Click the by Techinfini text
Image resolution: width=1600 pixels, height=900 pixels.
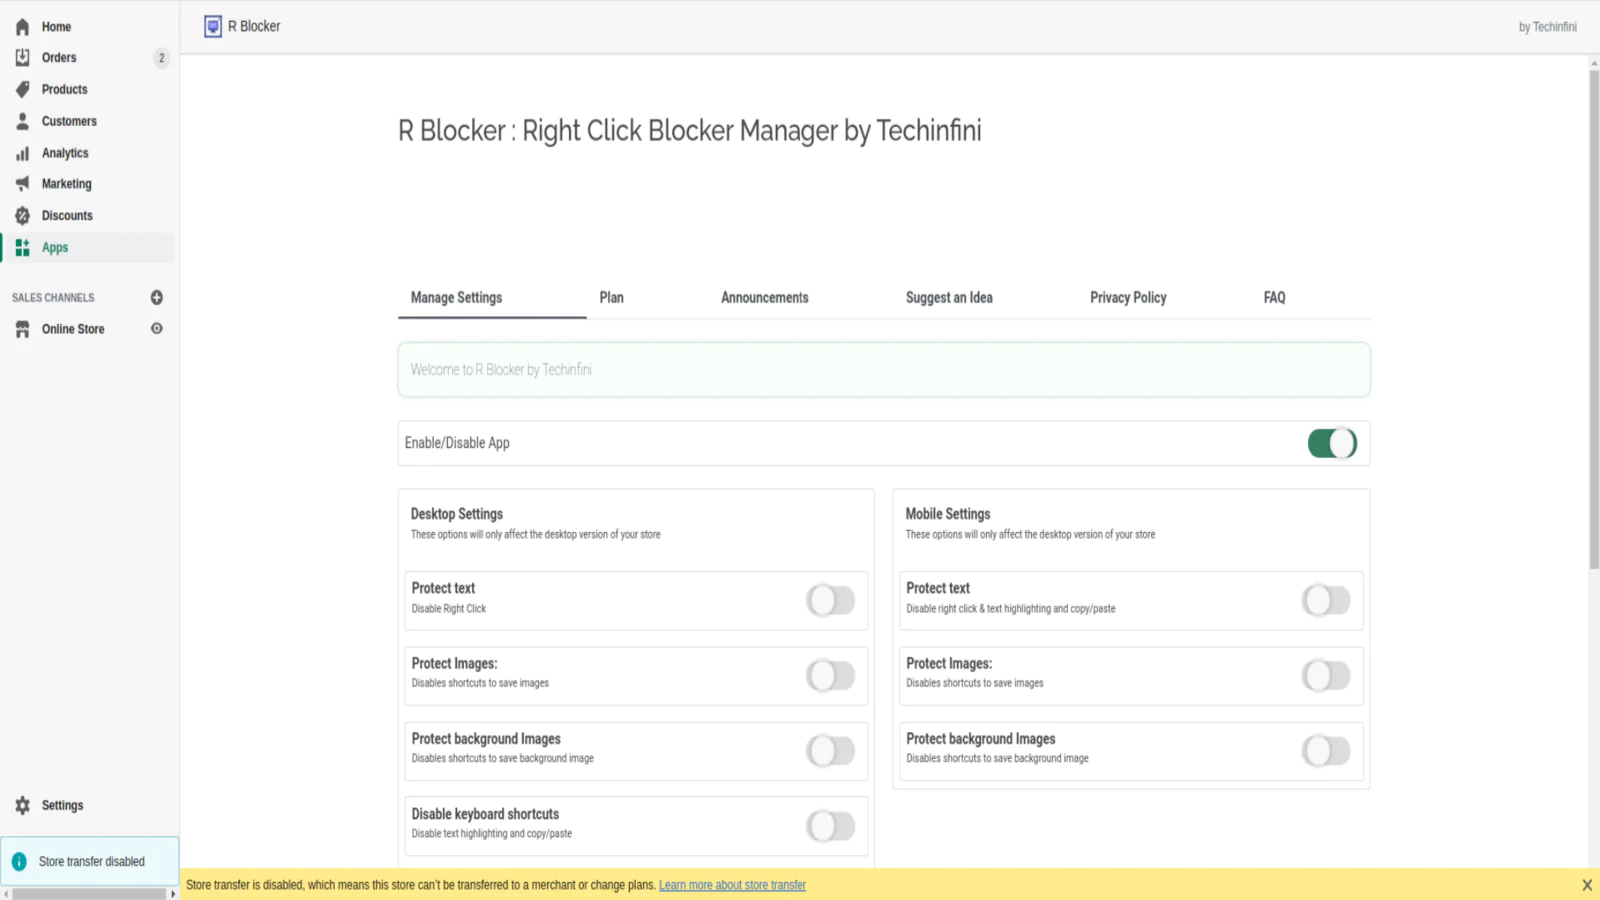(1547, 27)
